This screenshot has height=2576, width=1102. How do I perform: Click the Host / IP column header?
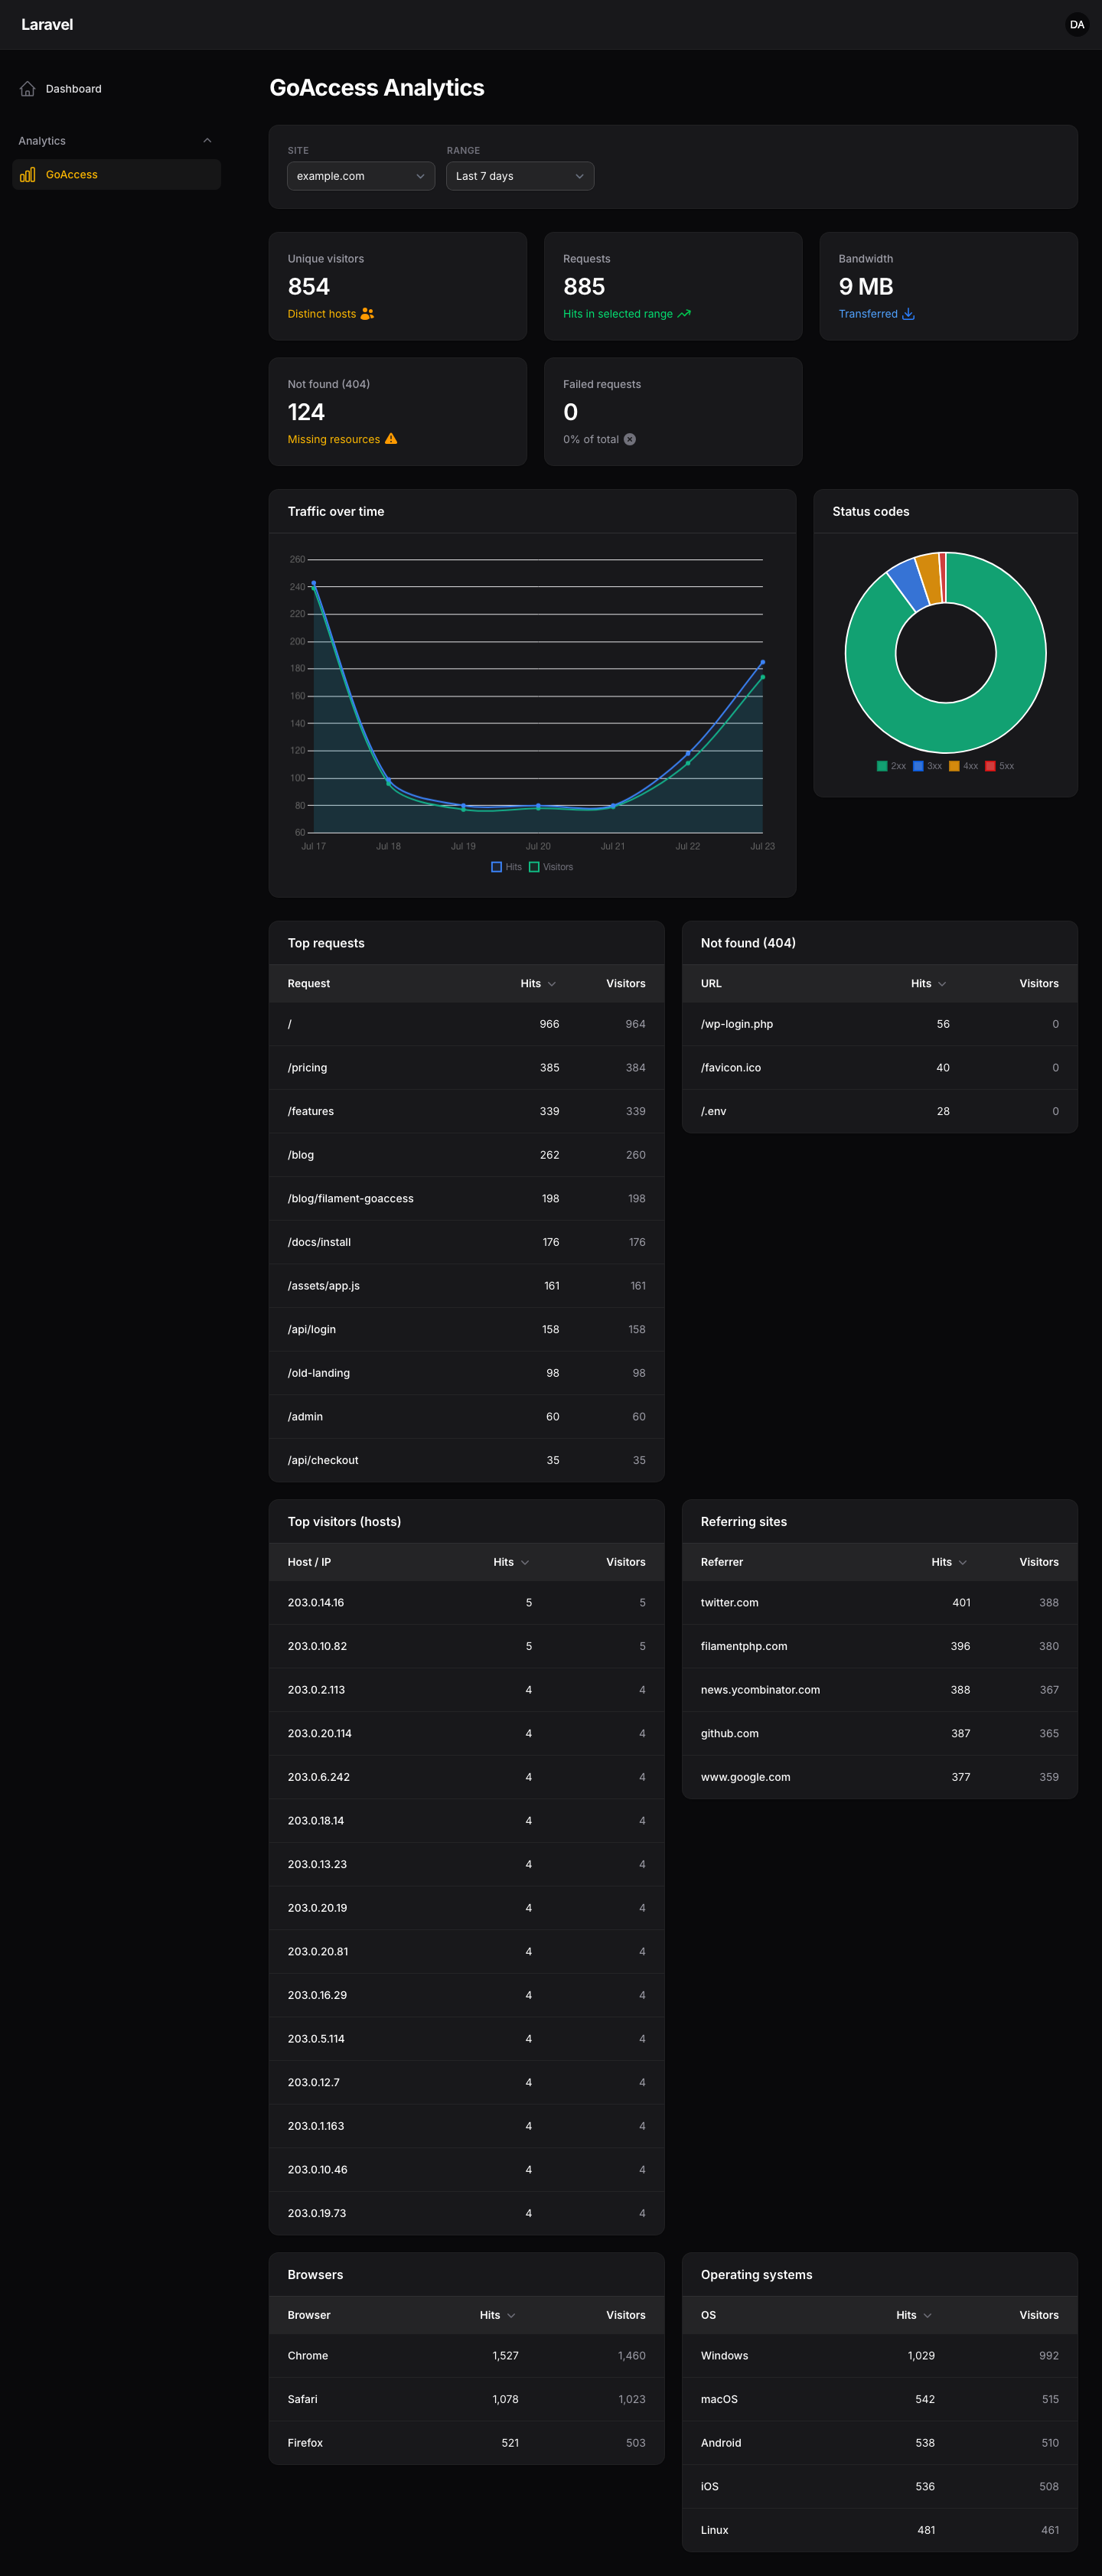click(309, 1562)
